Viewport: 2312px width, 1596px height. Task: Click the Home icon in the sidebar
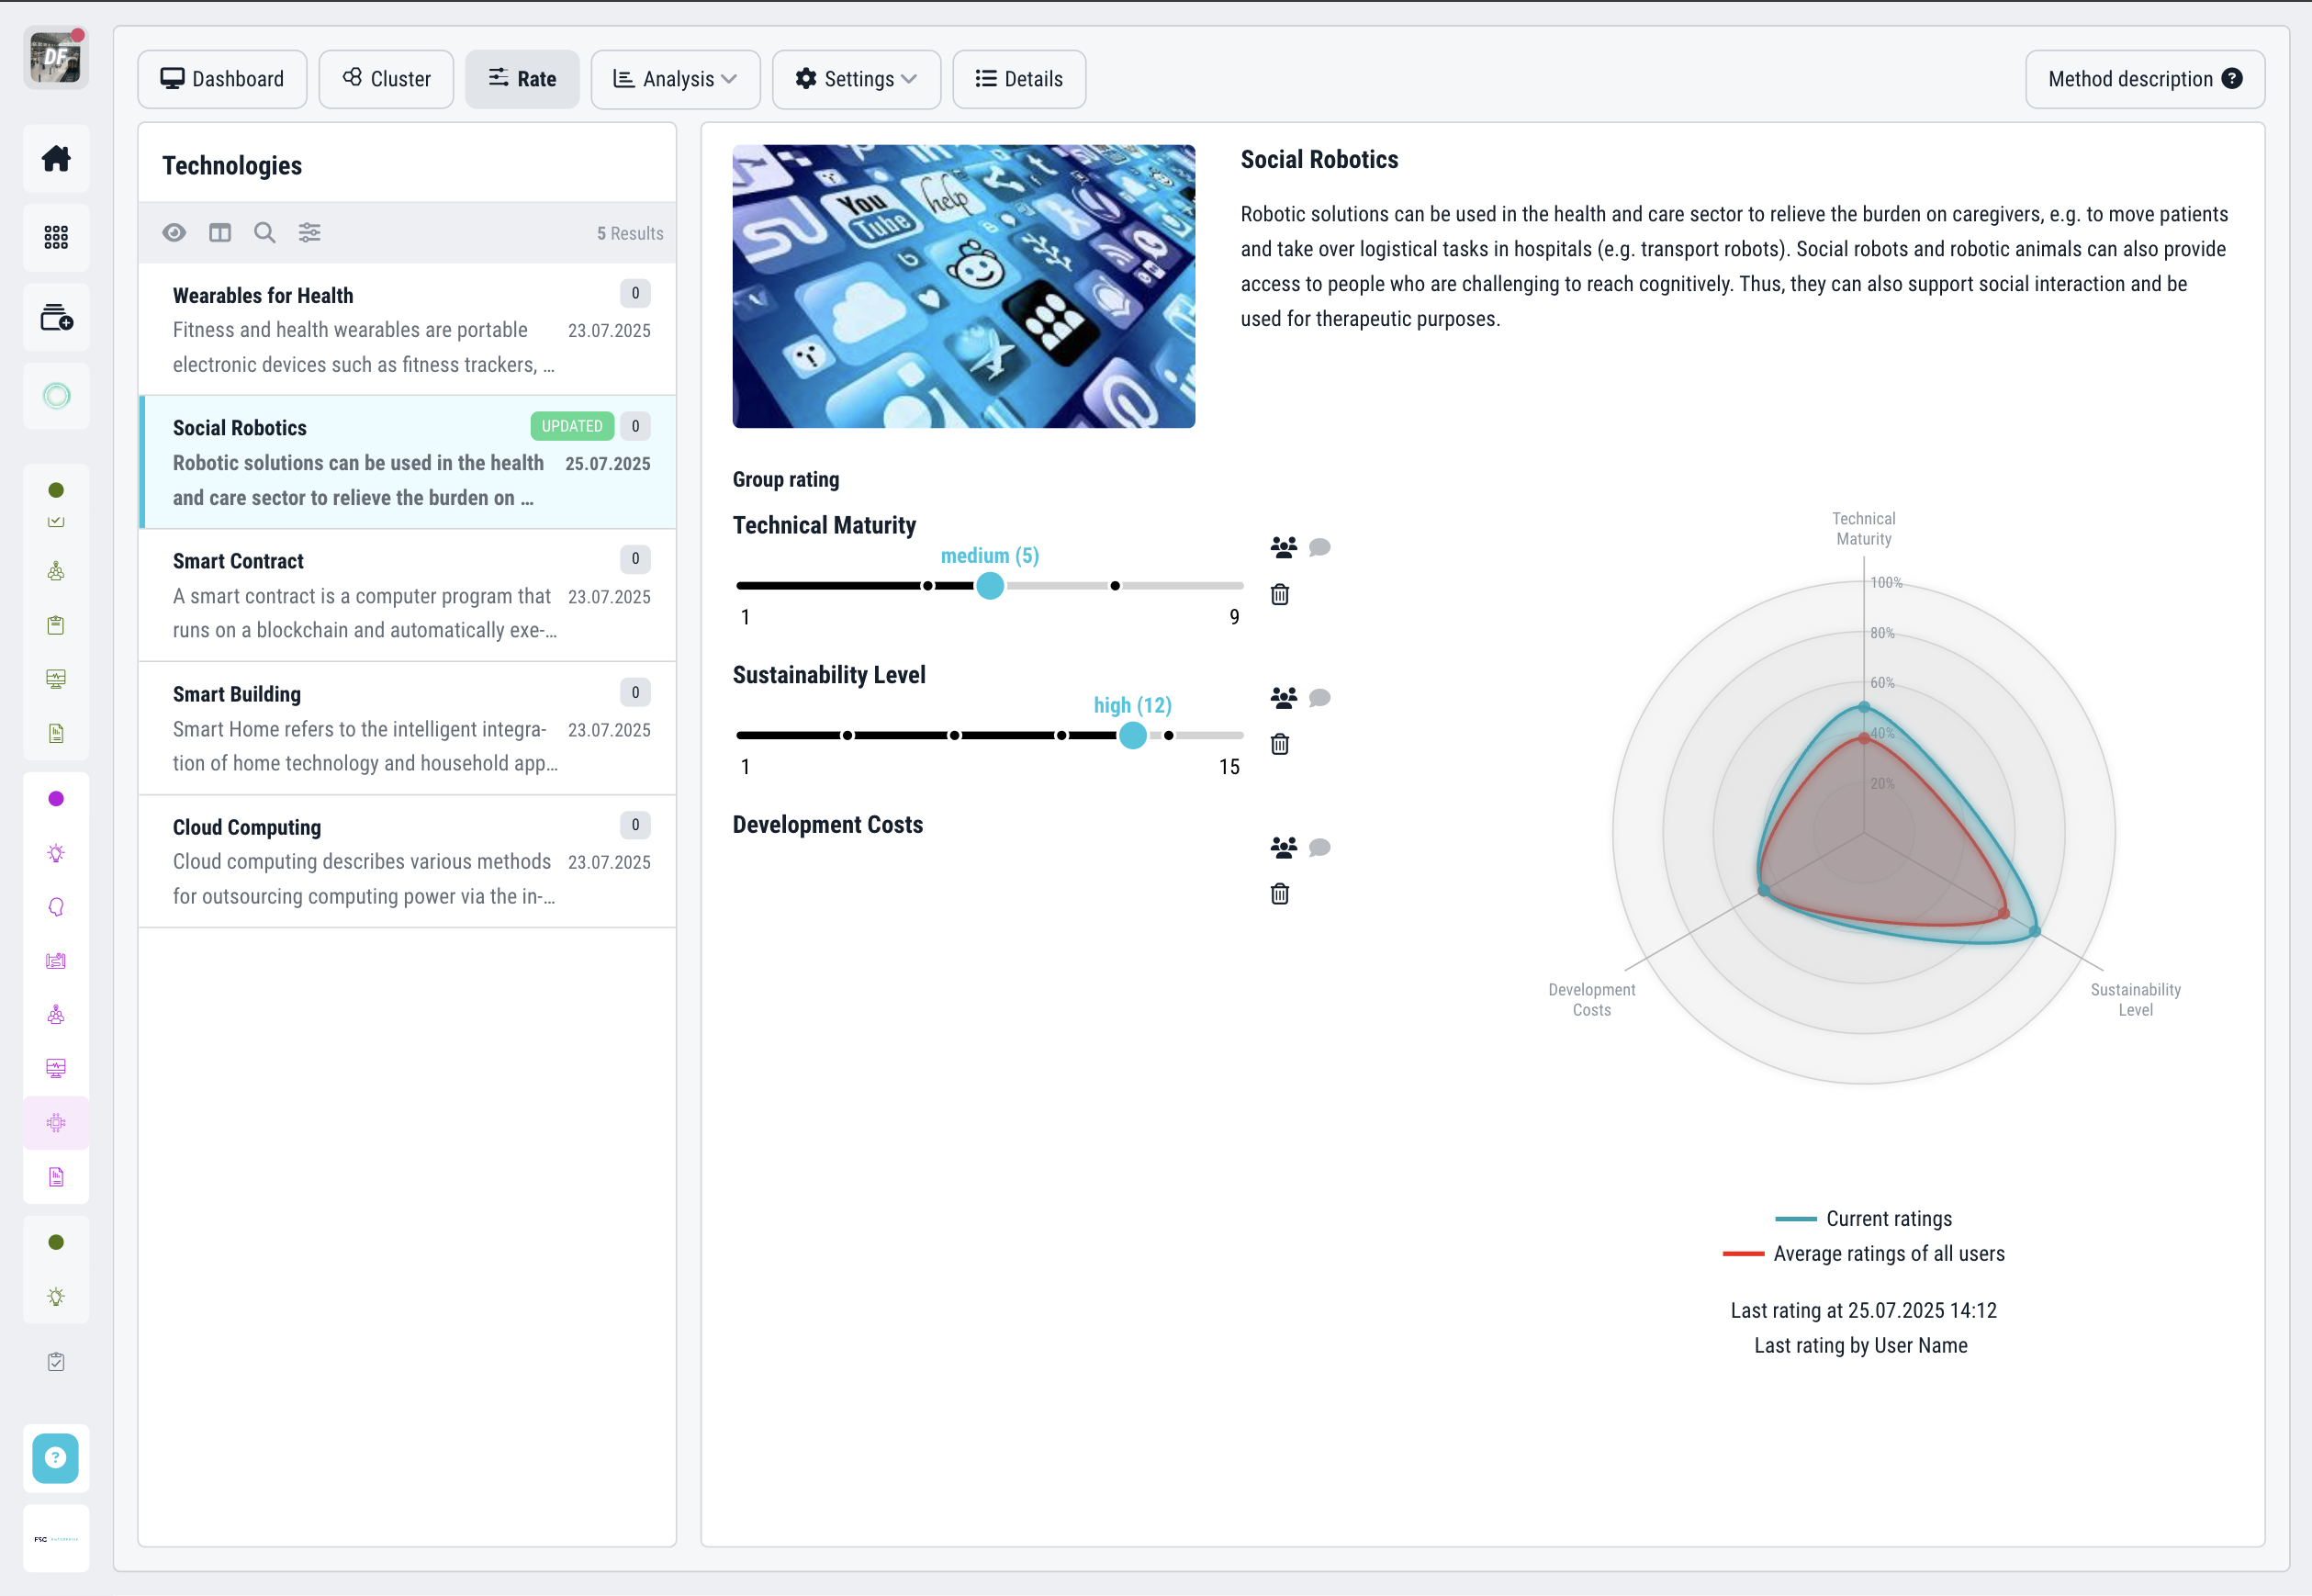pyautogui.click(x=56, y=158)
